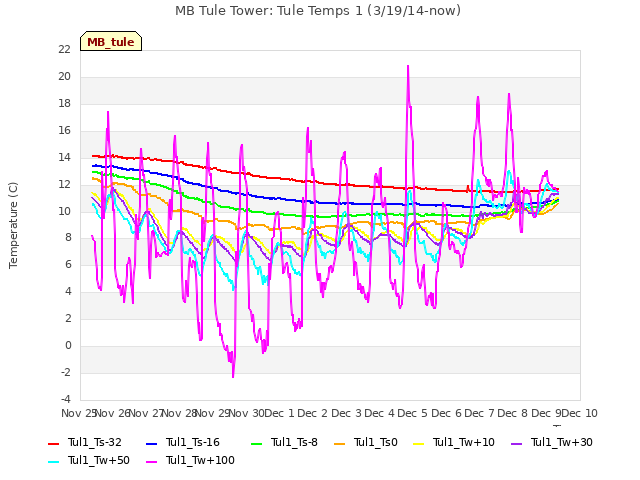Click the Dec 1 x-axis tick label

click(279, 413)
